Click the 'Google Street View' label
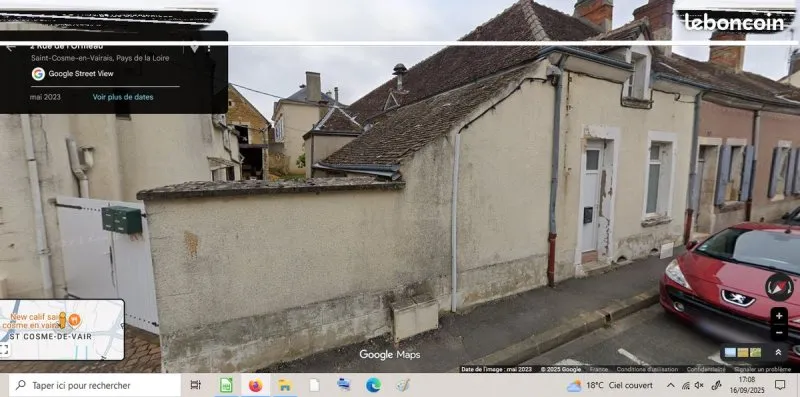 pyautogui.click(x=81, y=74)
